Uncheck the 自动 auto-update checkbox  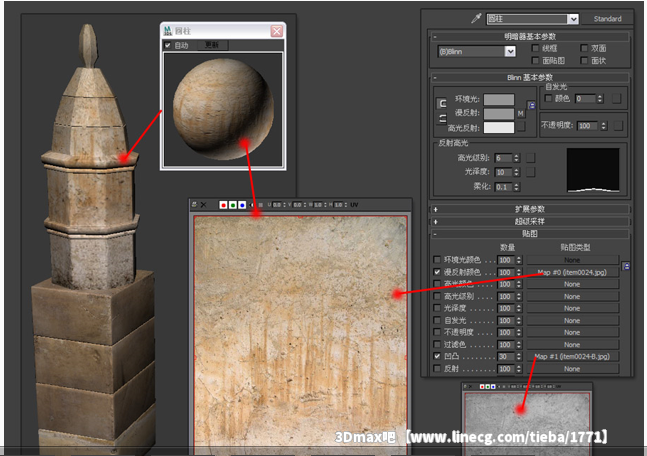click(x=167, y=45)
